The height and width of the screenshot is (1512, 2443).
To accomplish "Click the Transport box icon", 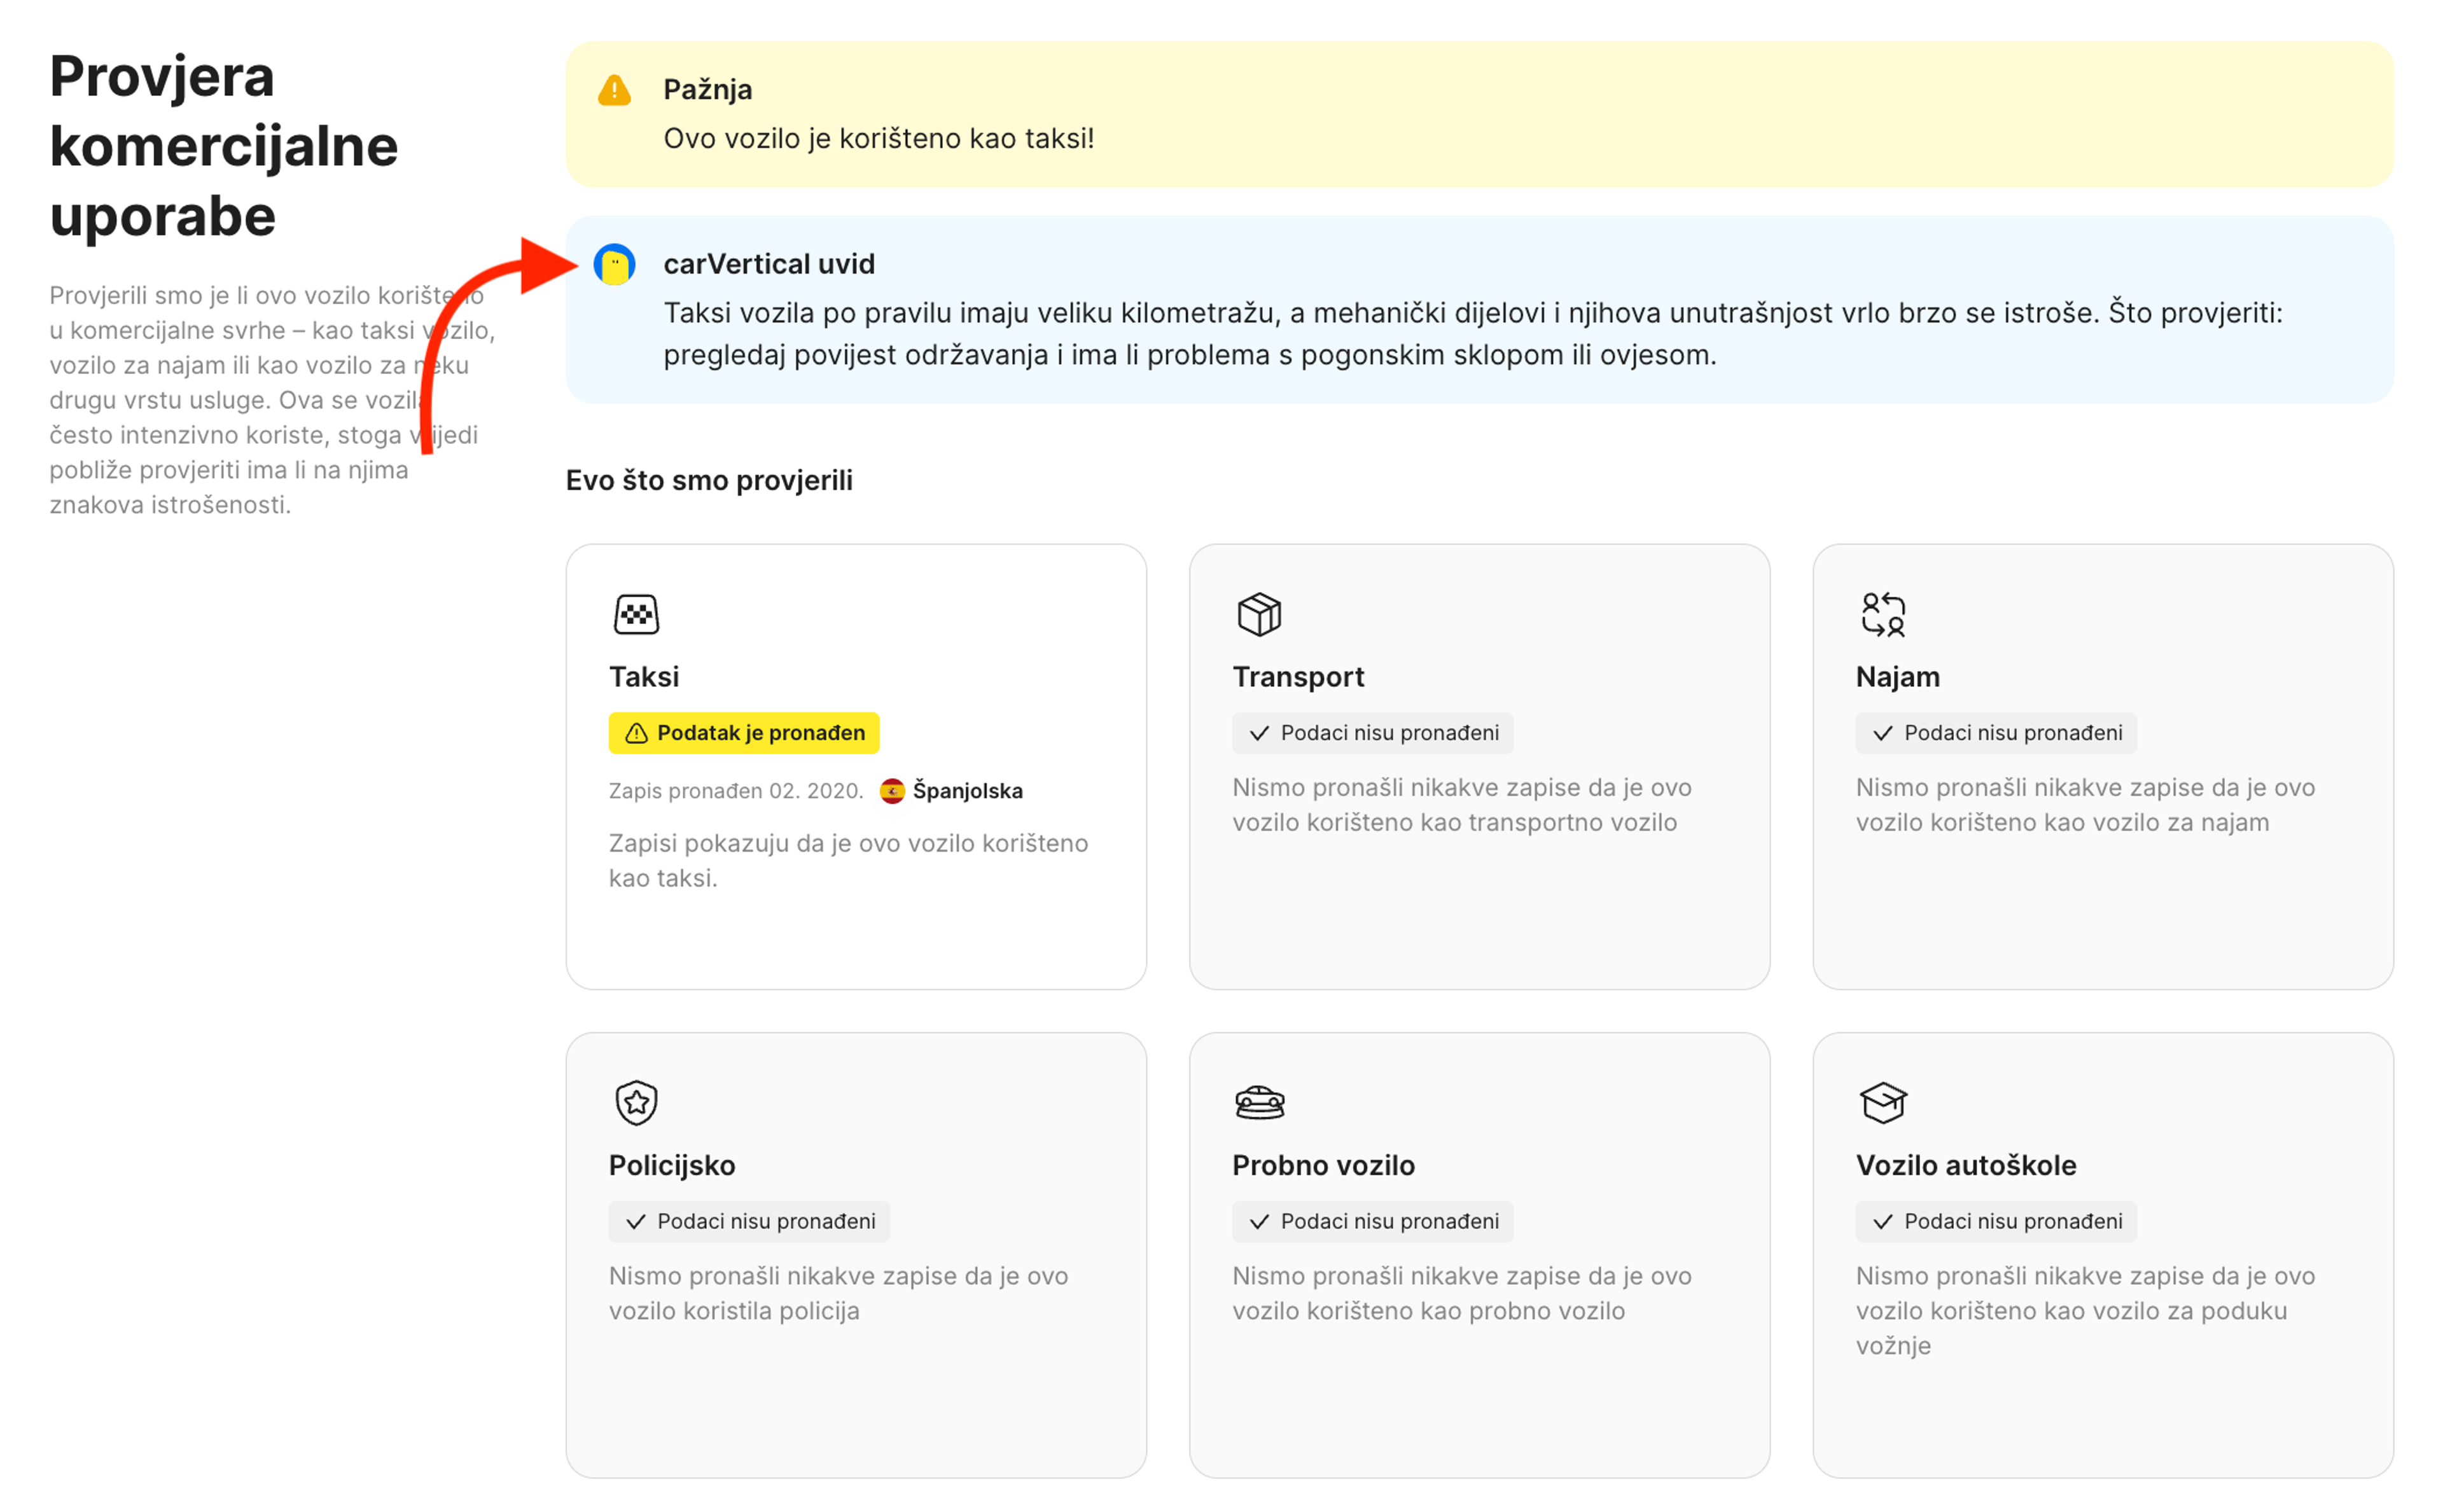I will (1259, 614).
